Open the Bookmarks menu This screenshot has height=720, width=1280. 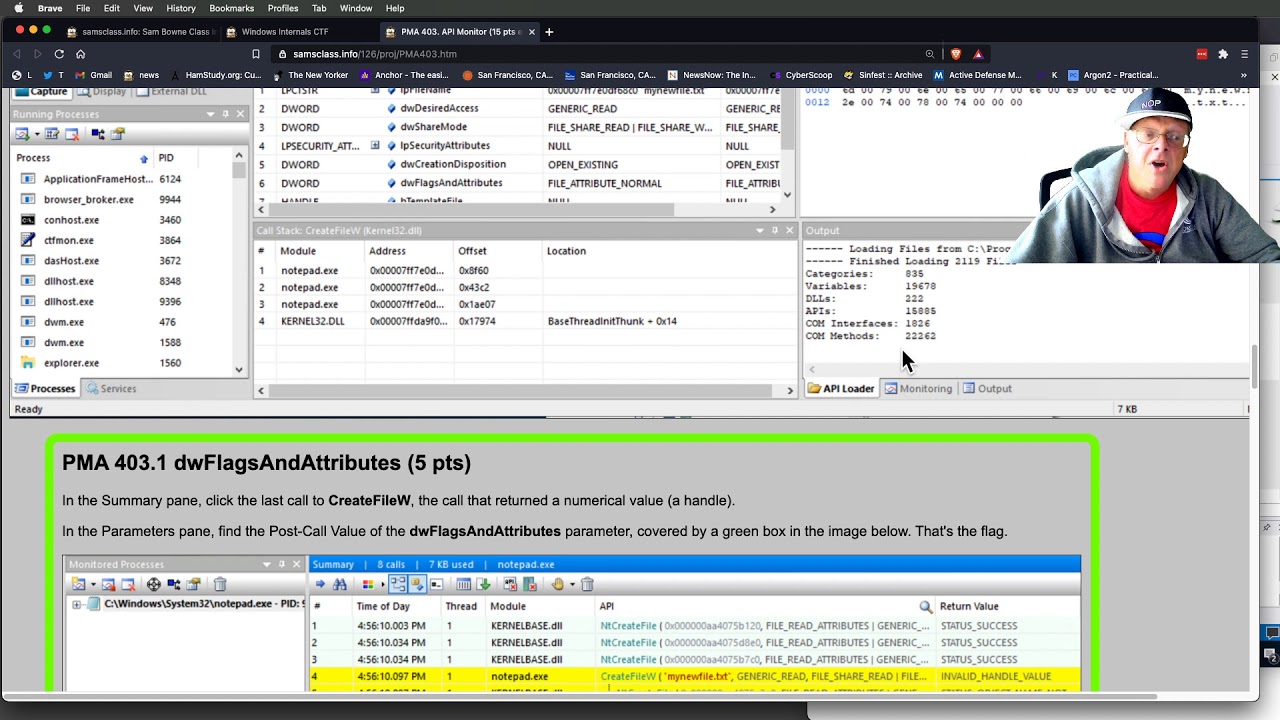pos(231,8)
